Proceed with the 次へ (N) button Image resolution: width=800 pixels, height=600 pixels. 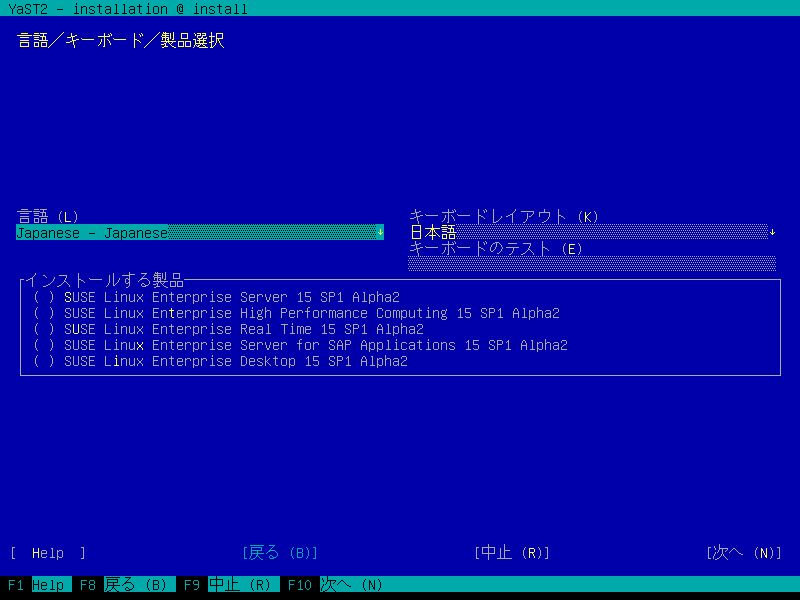(x=744, y=553)
